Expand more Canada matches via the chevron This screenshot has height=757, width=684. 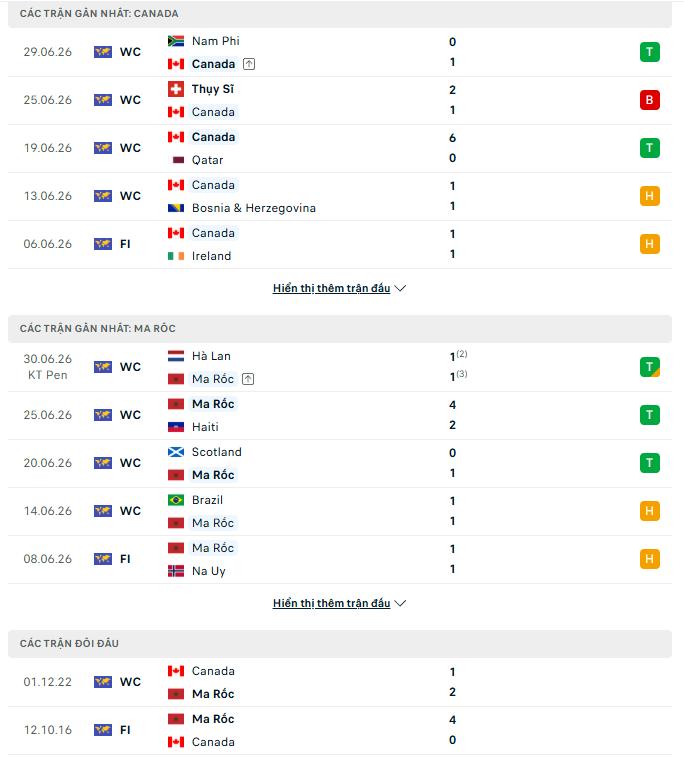tap(400, 288)
